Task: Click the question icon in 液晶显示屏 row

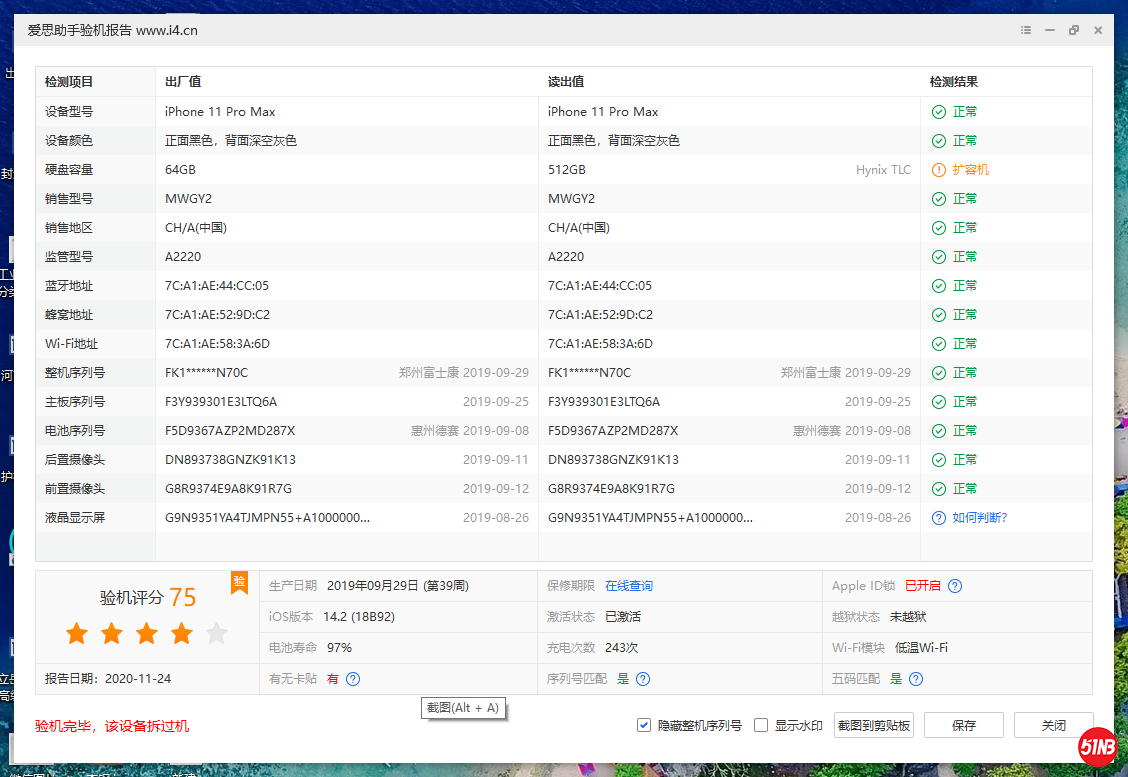Action: click(x=938, y=518)
